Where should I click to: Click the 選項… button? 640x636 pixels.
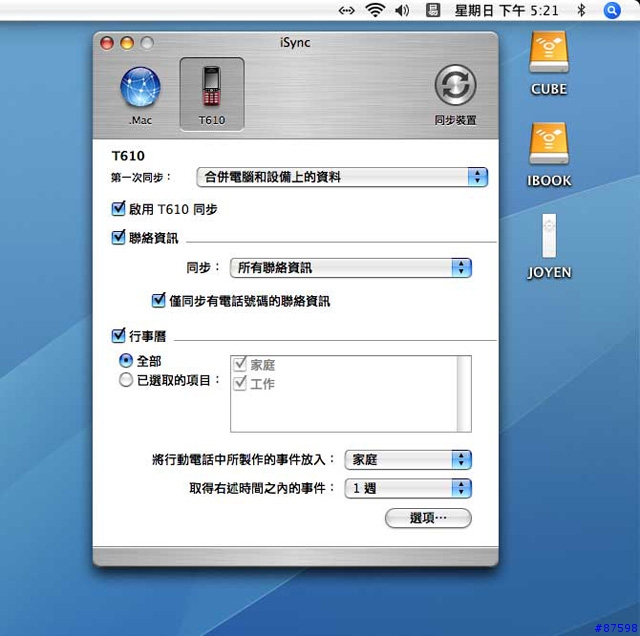[x=428, y=518]
